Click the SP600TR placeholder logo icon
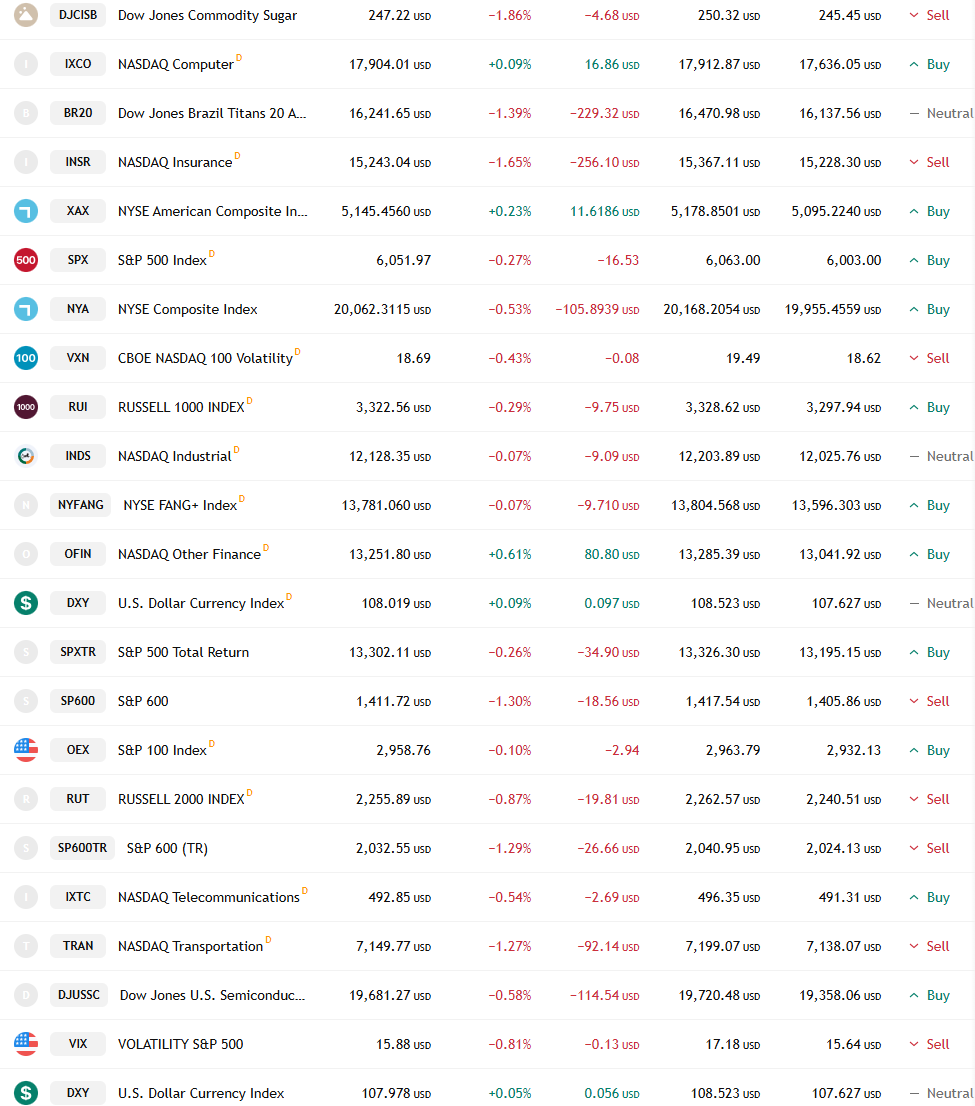The height and width of the screenshot is (1106, 975). [26, 848]
